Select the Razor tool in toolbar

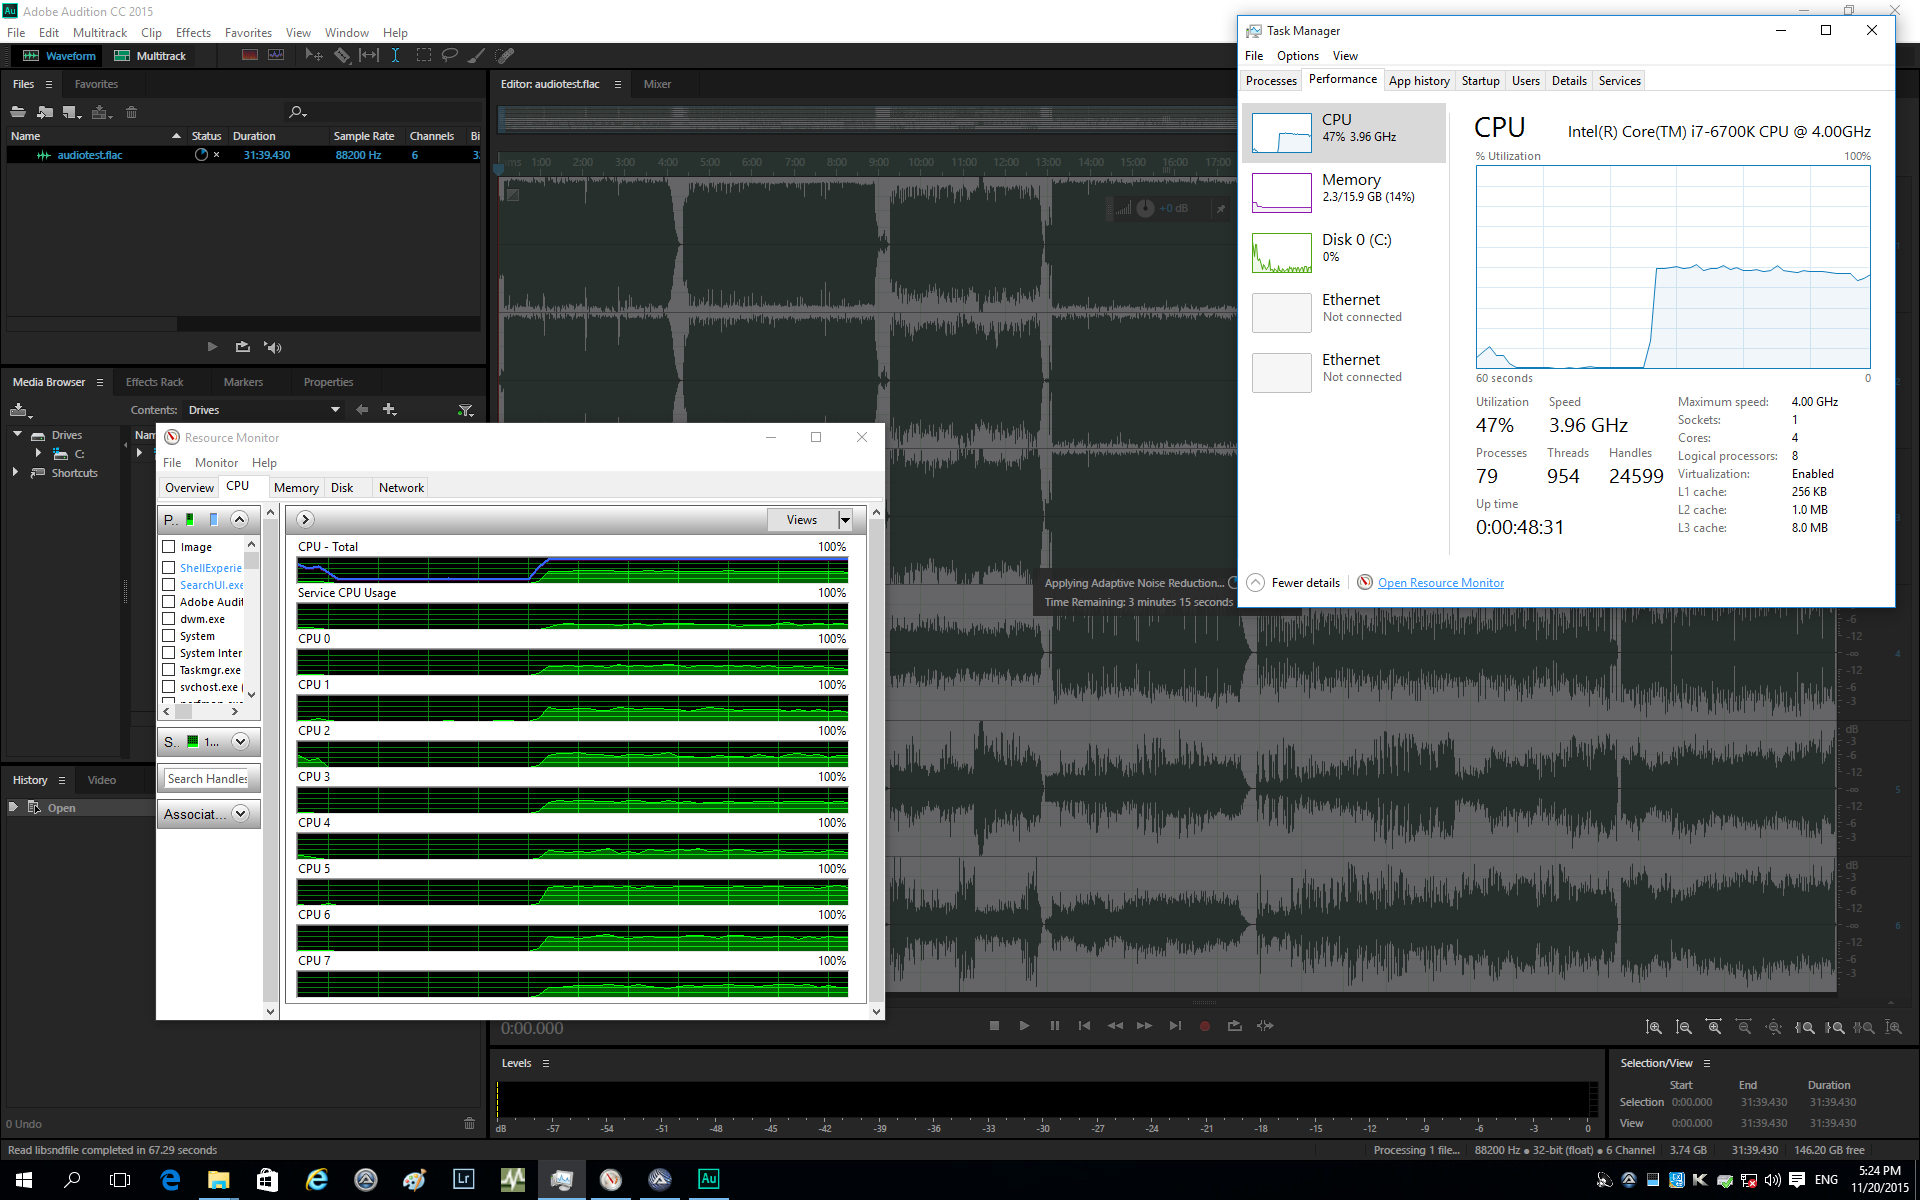pyautogui.click(x=342, y=56)
